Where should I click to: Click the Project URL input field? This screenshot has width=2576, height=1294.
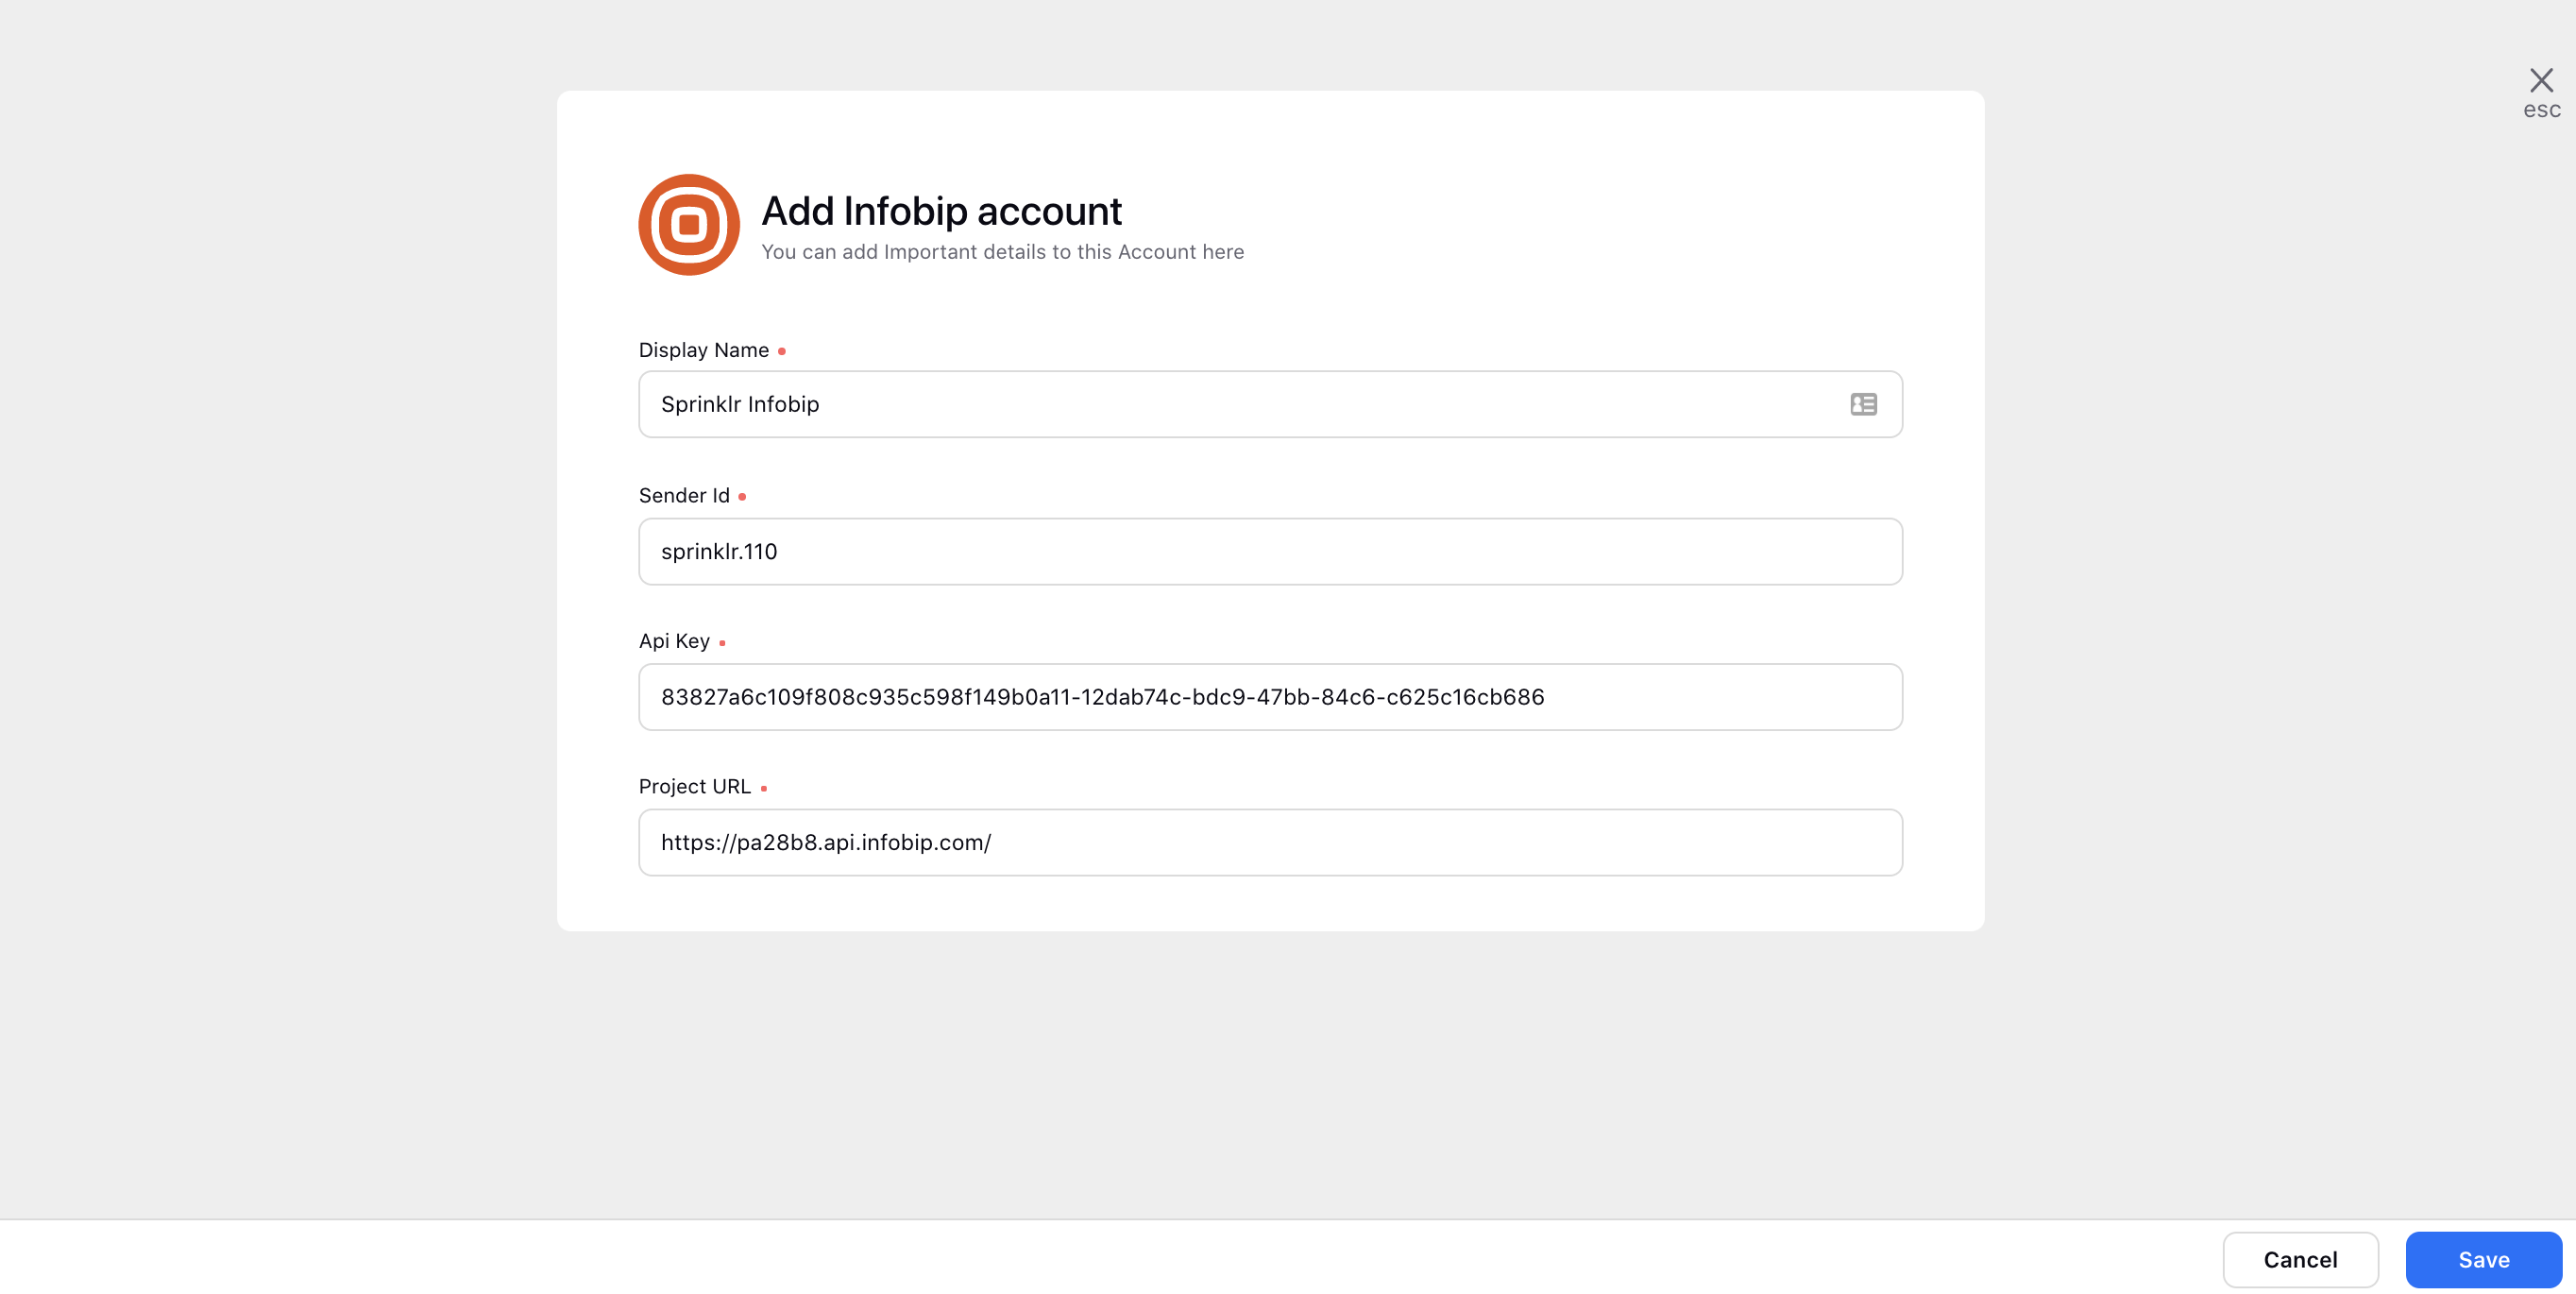[x=1270, y=842]
